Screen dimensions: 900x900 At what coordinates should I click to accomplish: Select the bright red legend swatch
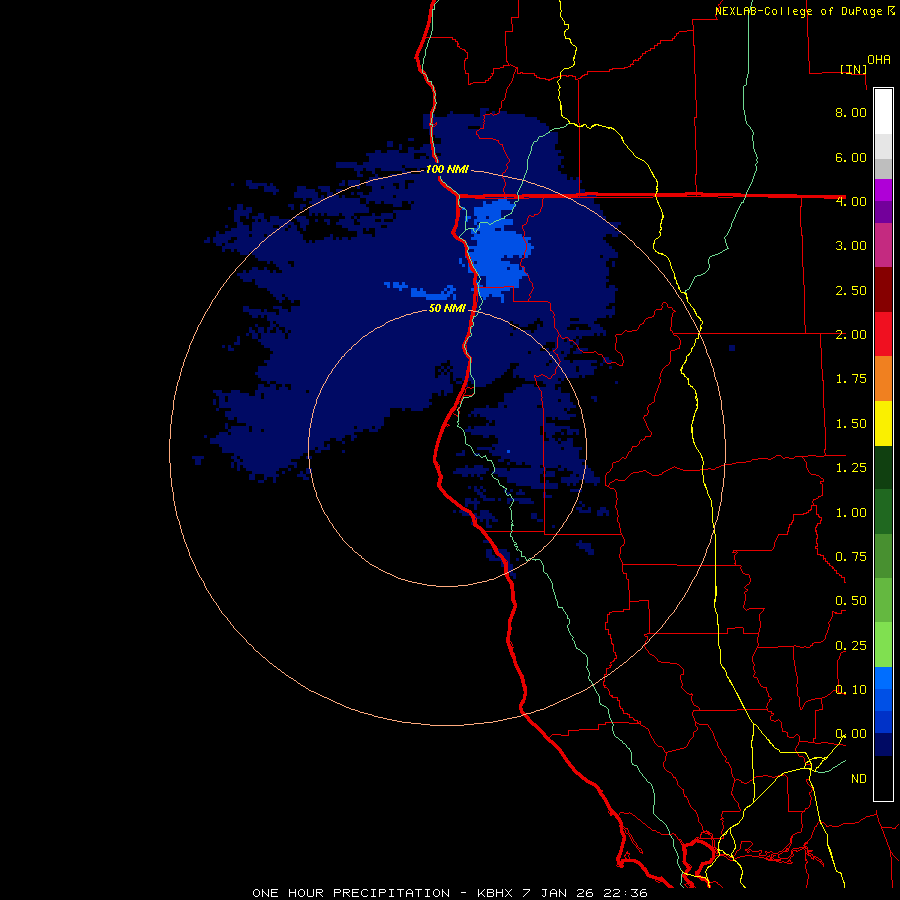click(x=883, y=335)
